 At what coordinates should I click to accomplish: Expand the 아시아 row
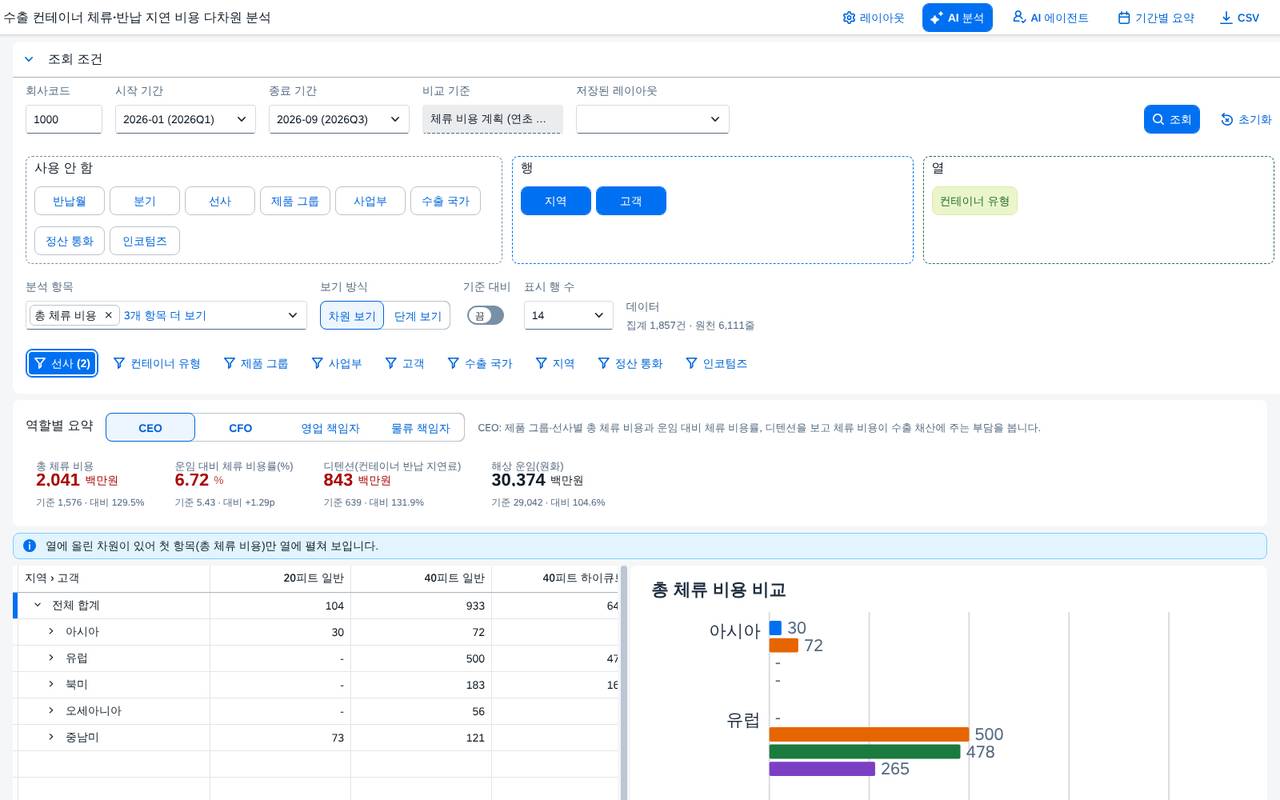point(51,632)
